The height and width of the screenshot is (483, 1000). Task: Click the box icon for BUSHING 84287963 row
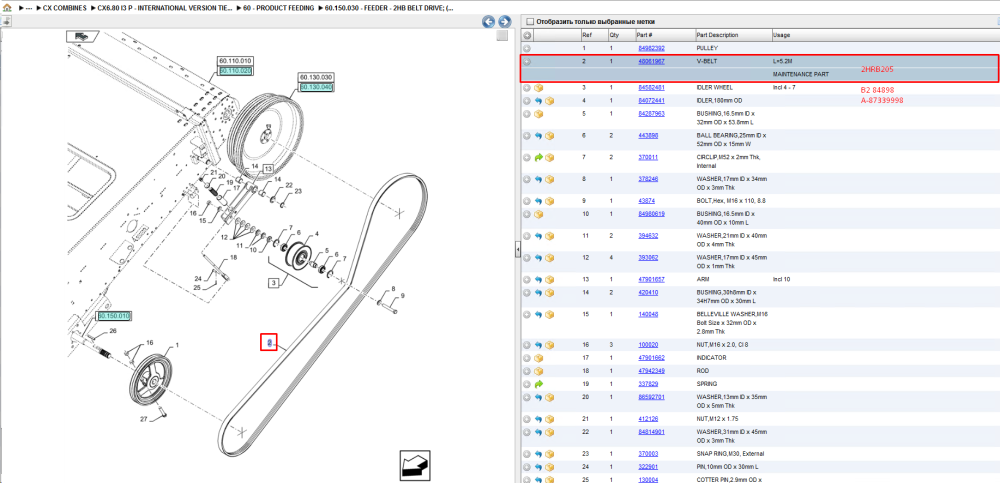click(x=538, y=114)
